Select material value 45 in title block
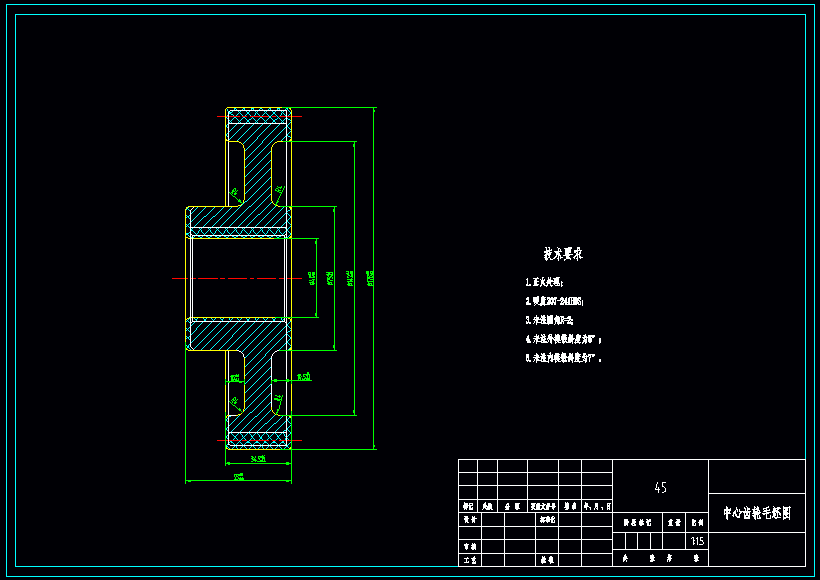 click(660, 487)
